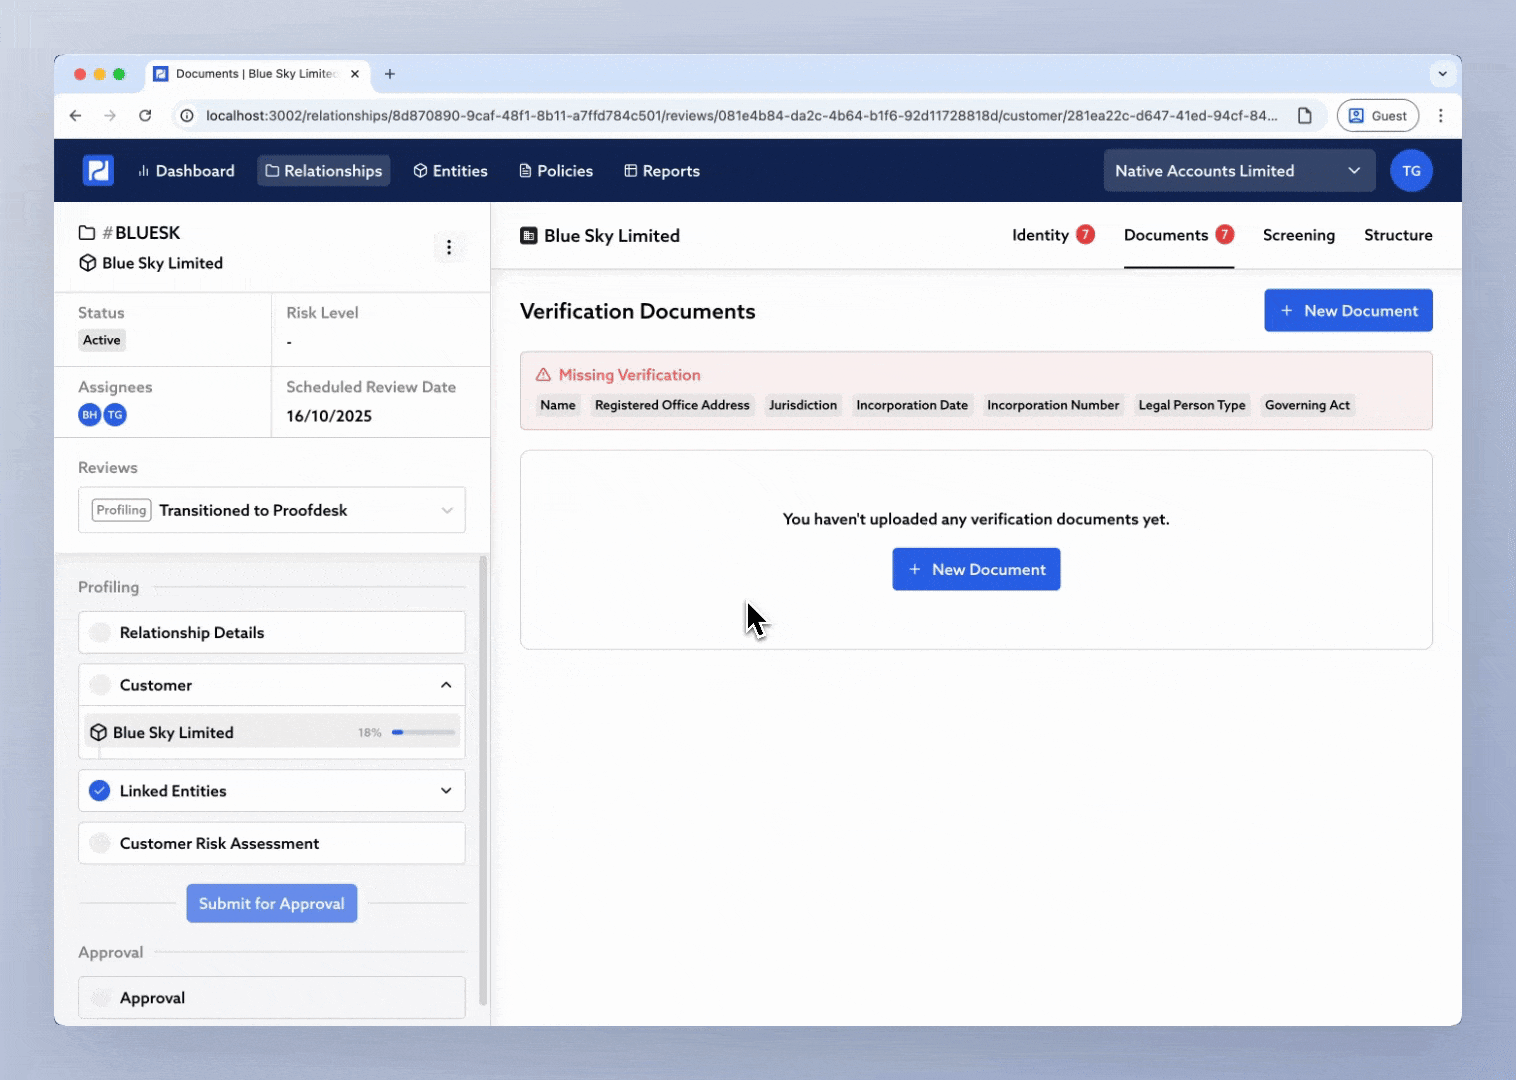Expand the Linked Entities section
The width and height of the screenshot is (1516, 1080).
point(446,790)
